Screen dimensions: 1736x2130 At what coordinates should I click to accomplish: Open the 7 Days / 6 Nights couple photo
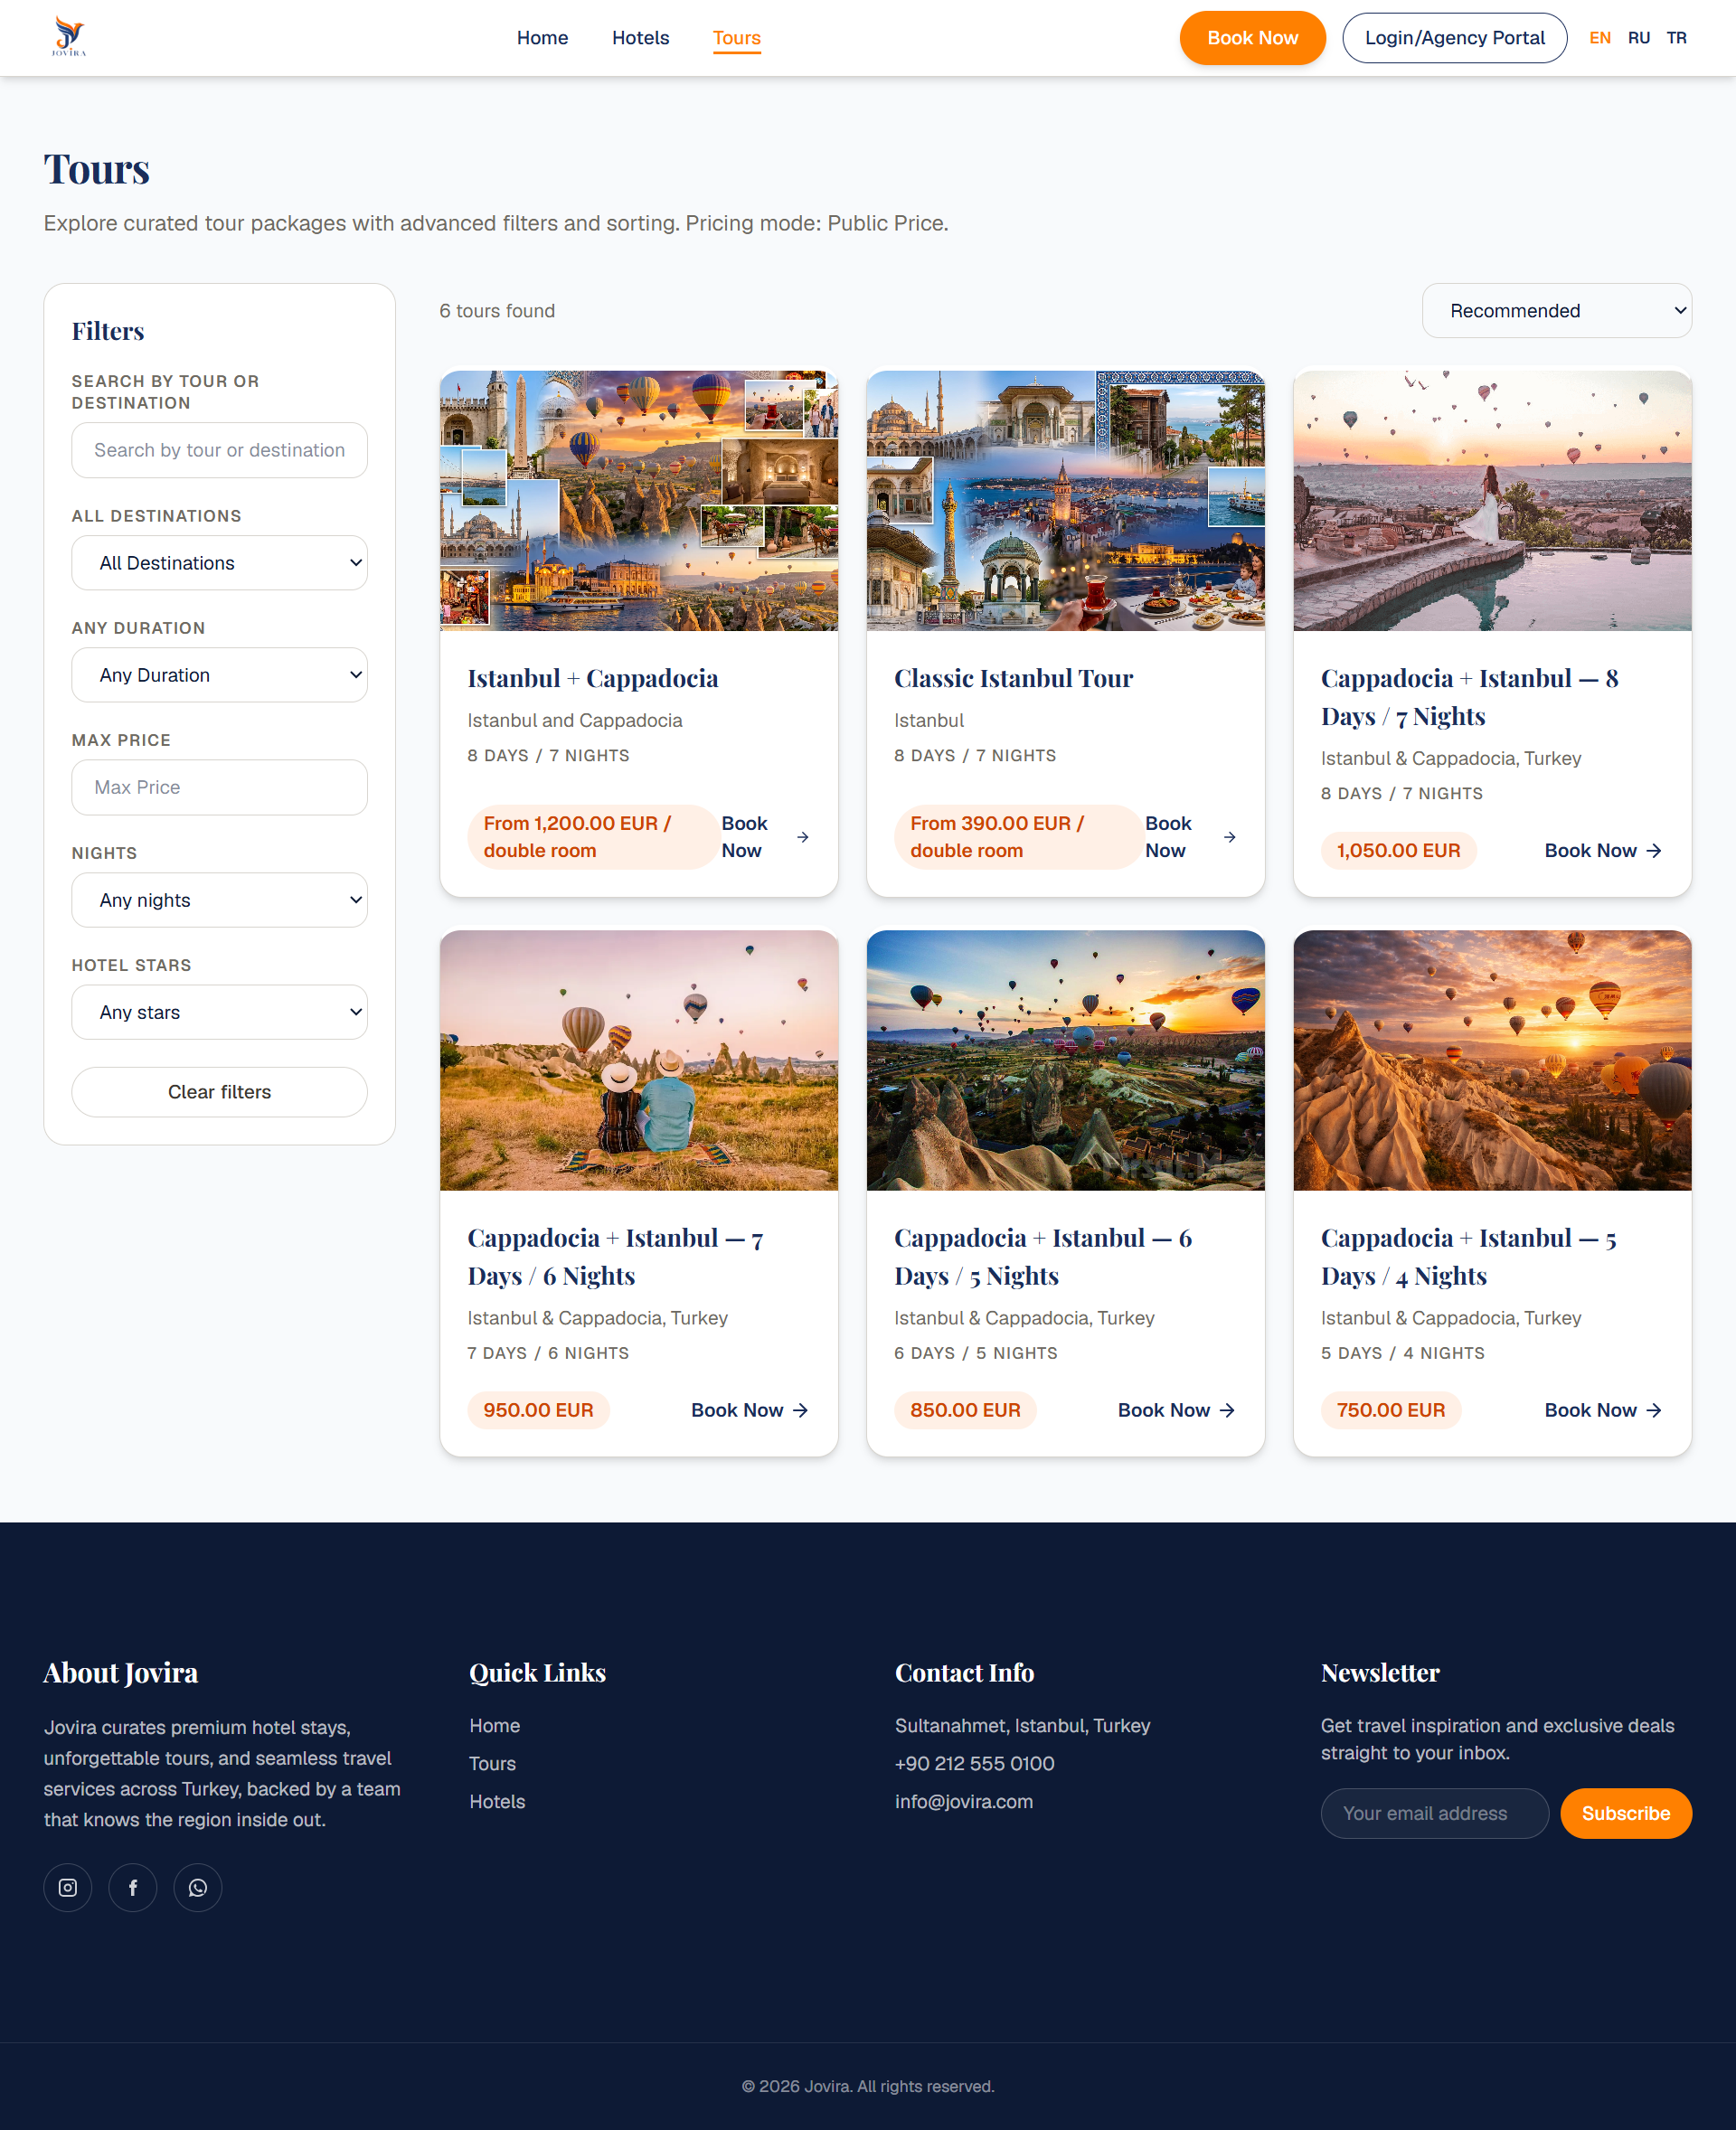point(638,1060)
